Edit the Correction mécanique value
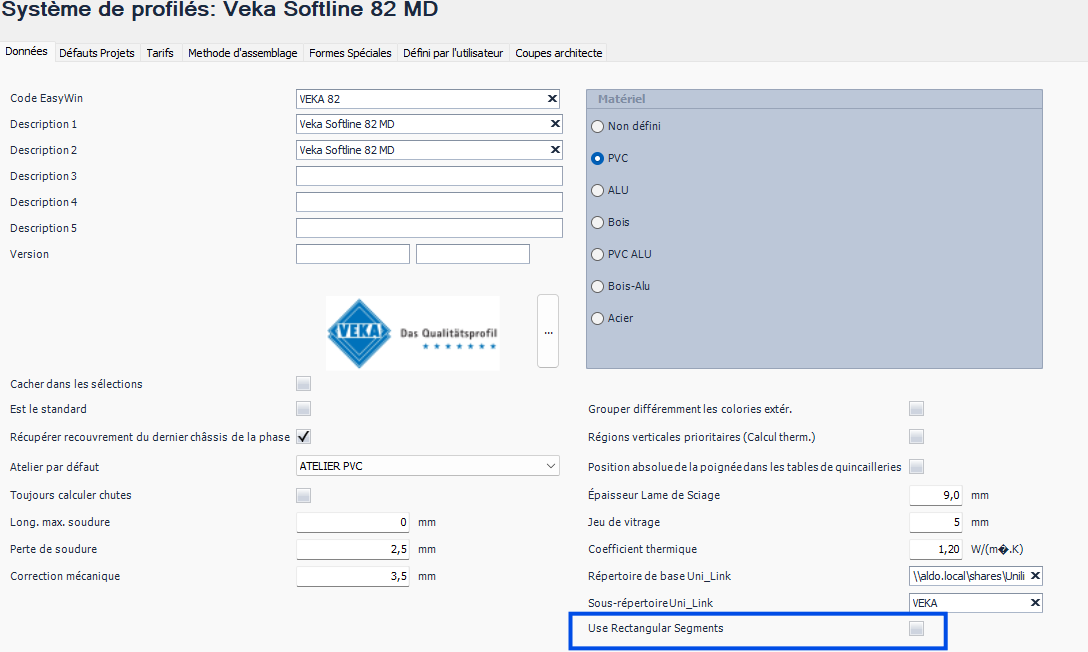This screenshot has width=1088, height=652. pos(352,576)
